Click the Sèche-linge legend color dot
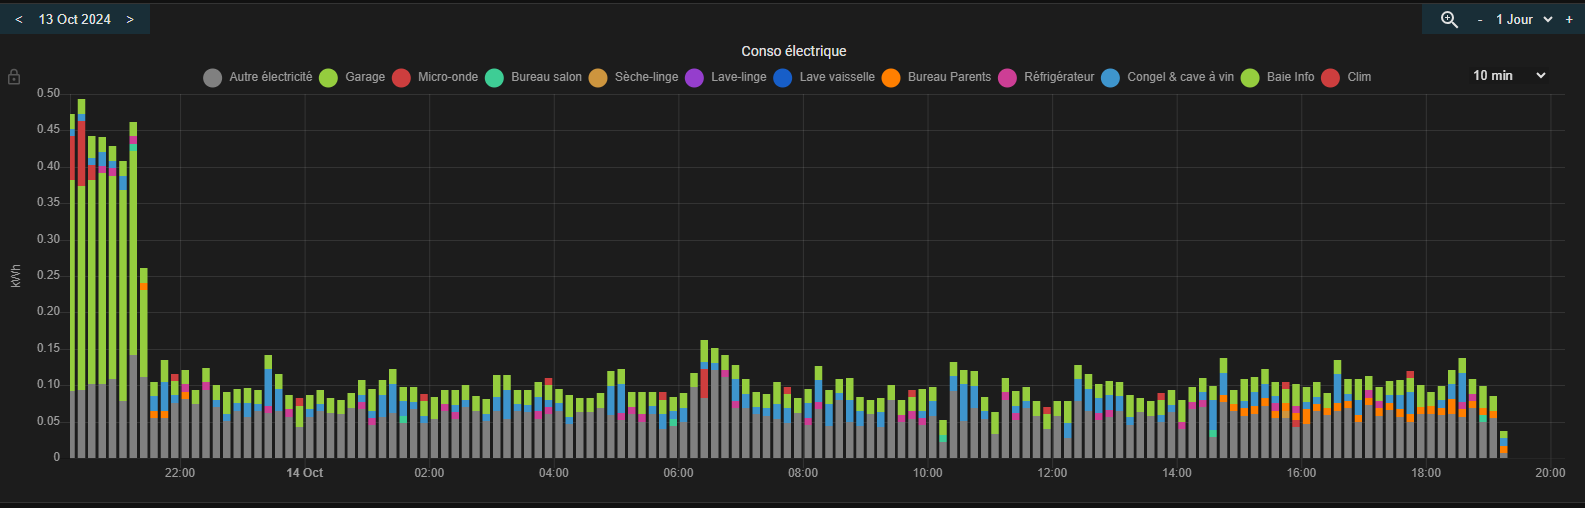1585x508 pixels. 598,78
